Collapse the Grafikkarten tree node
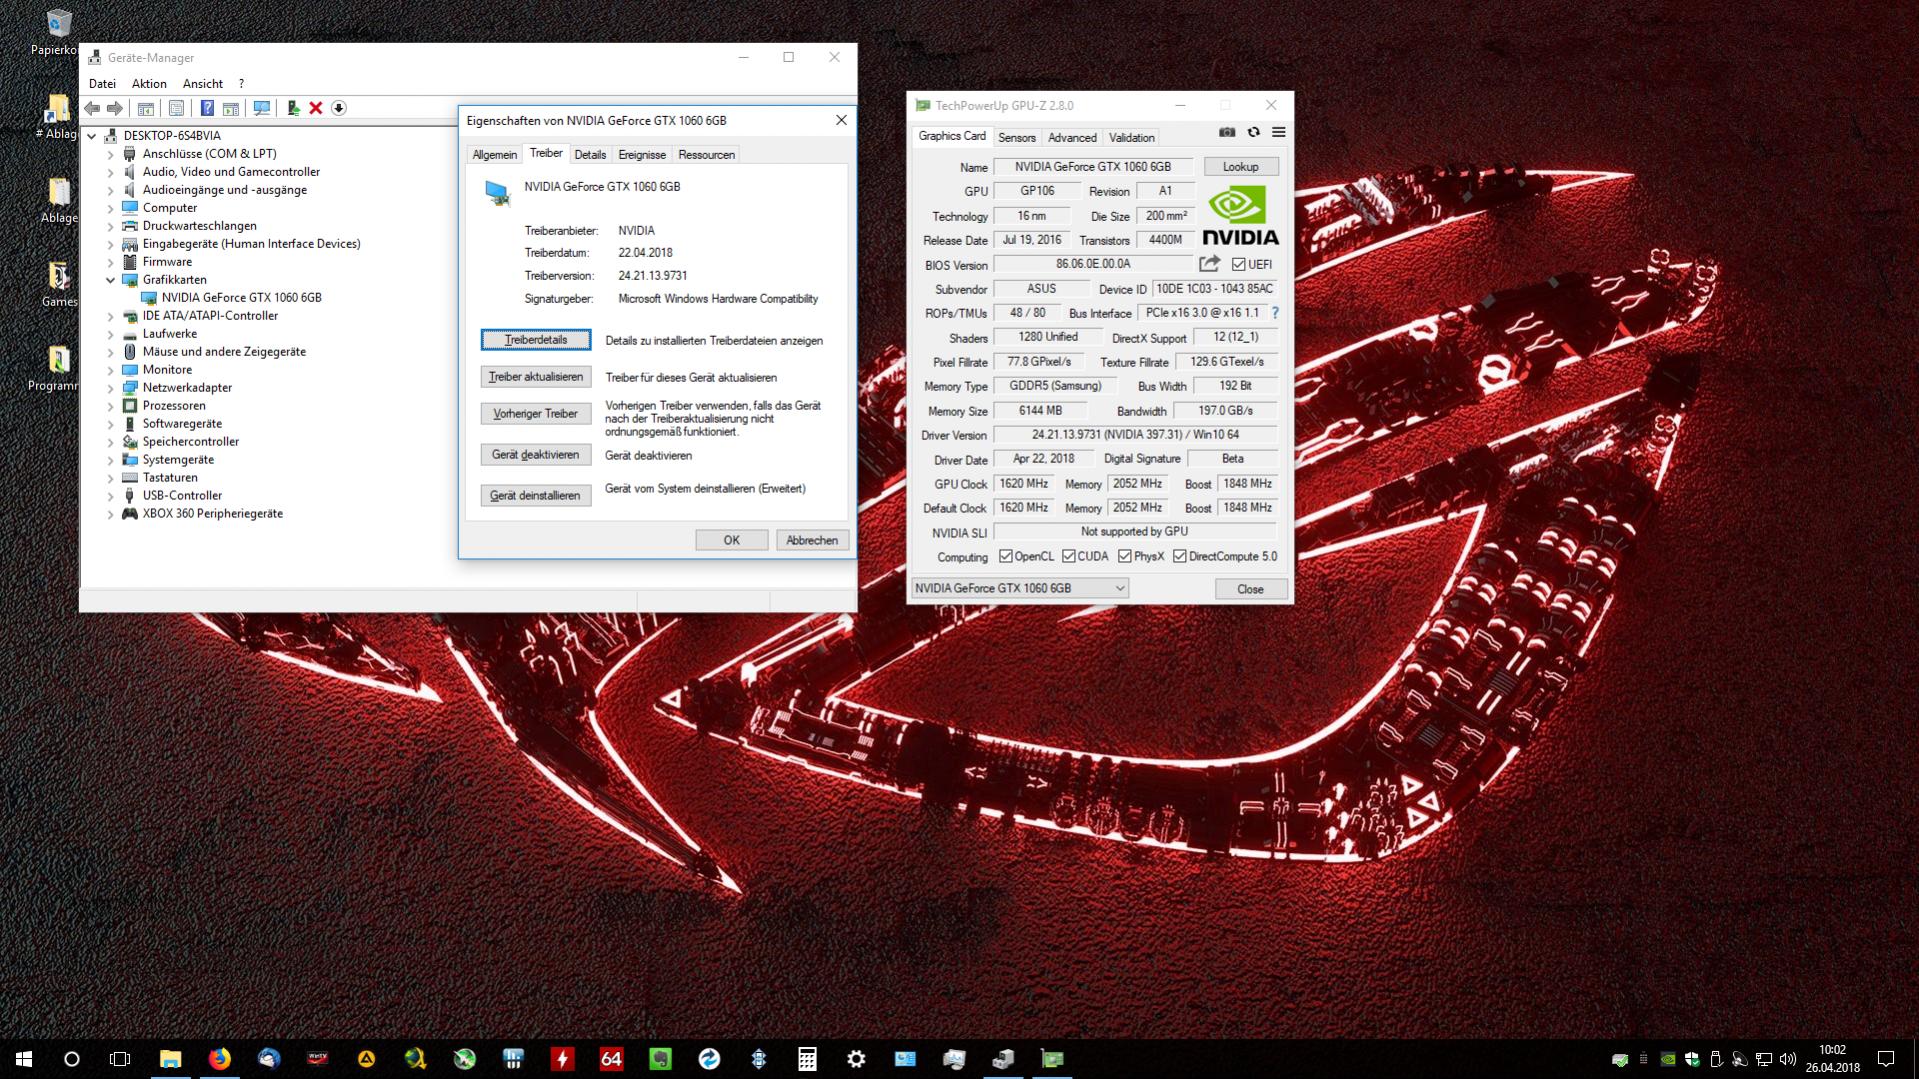1919x1079 pixels. 111,280
